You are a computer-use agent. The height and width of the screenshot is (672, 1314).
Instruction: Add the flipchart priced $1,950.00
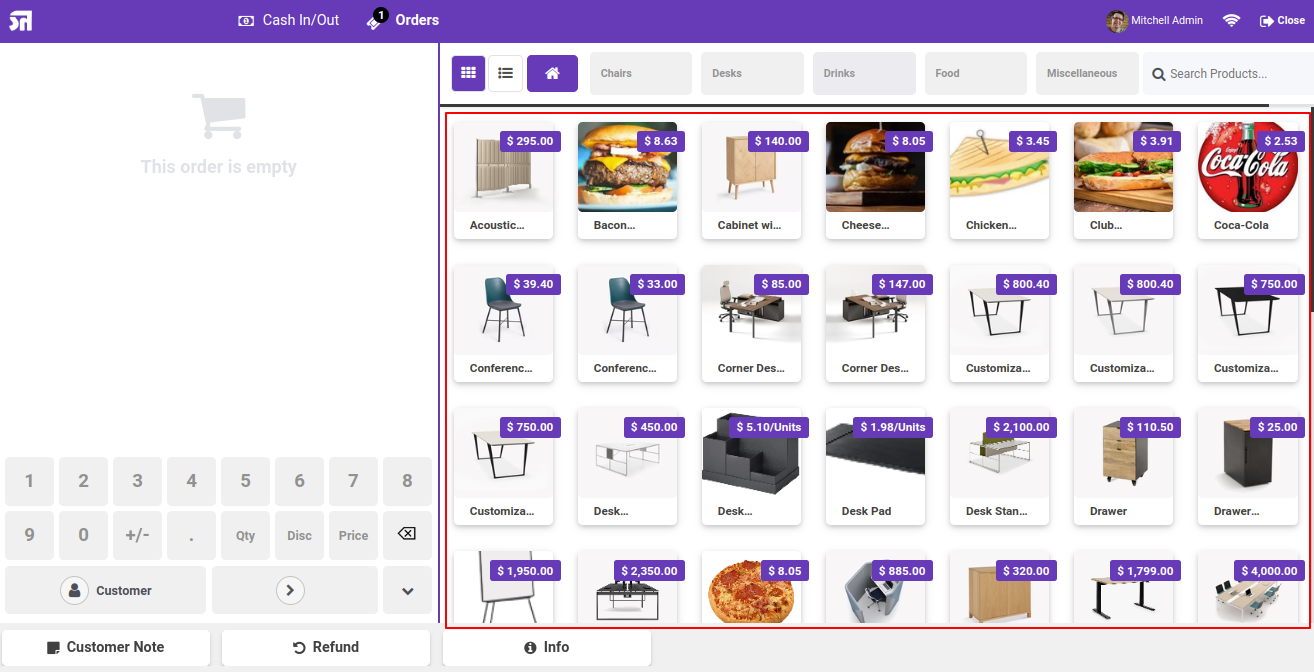tap(504, 589)
